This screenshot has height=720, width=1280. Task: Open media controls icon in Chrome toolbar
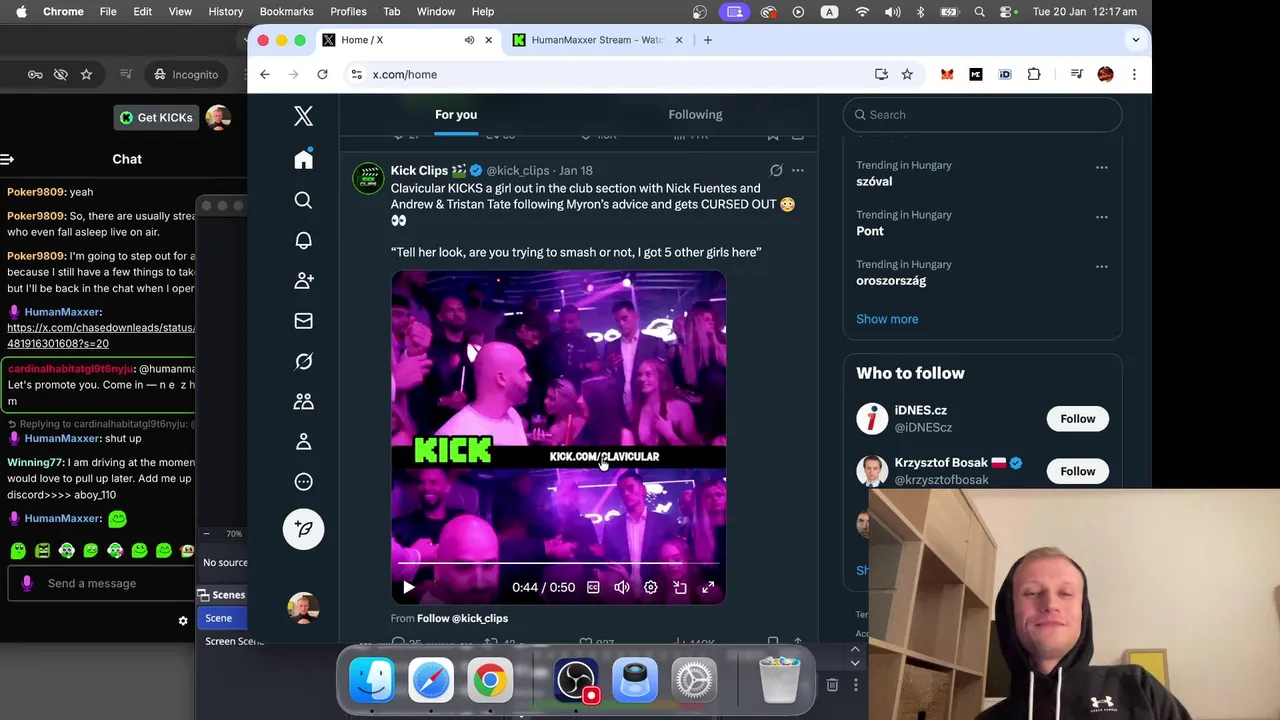[1076, 74]
